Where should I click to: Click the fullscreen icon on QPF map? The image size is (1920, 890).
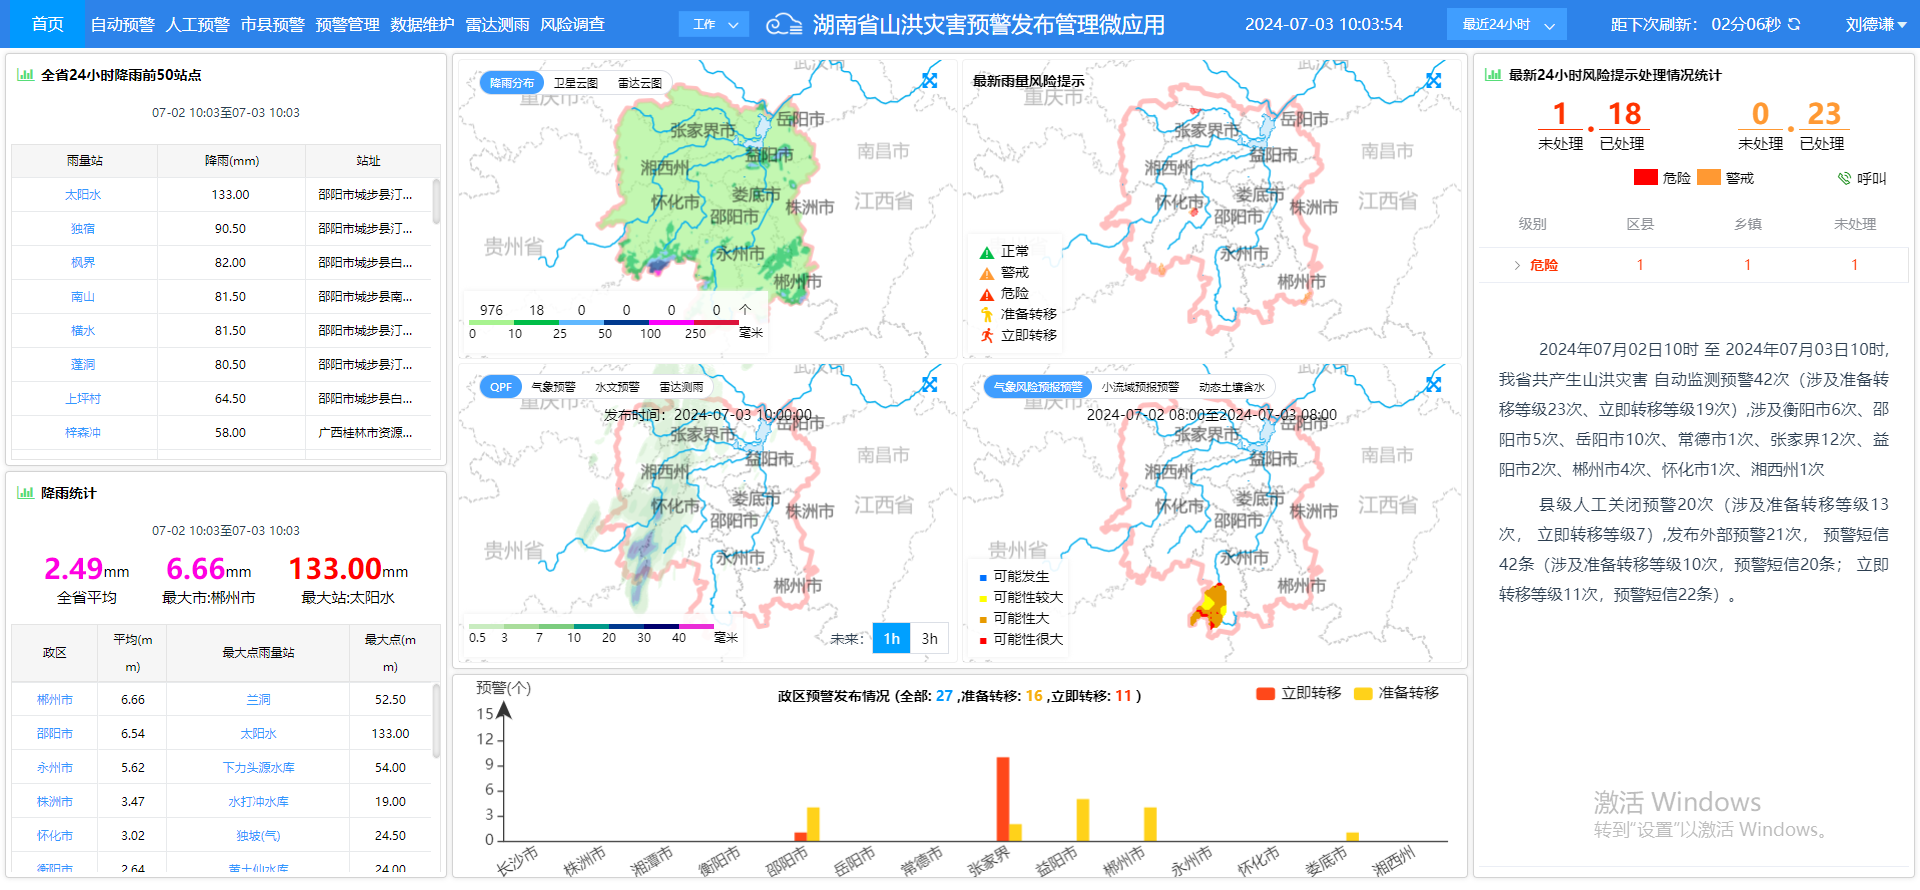[x=930, y=384]
